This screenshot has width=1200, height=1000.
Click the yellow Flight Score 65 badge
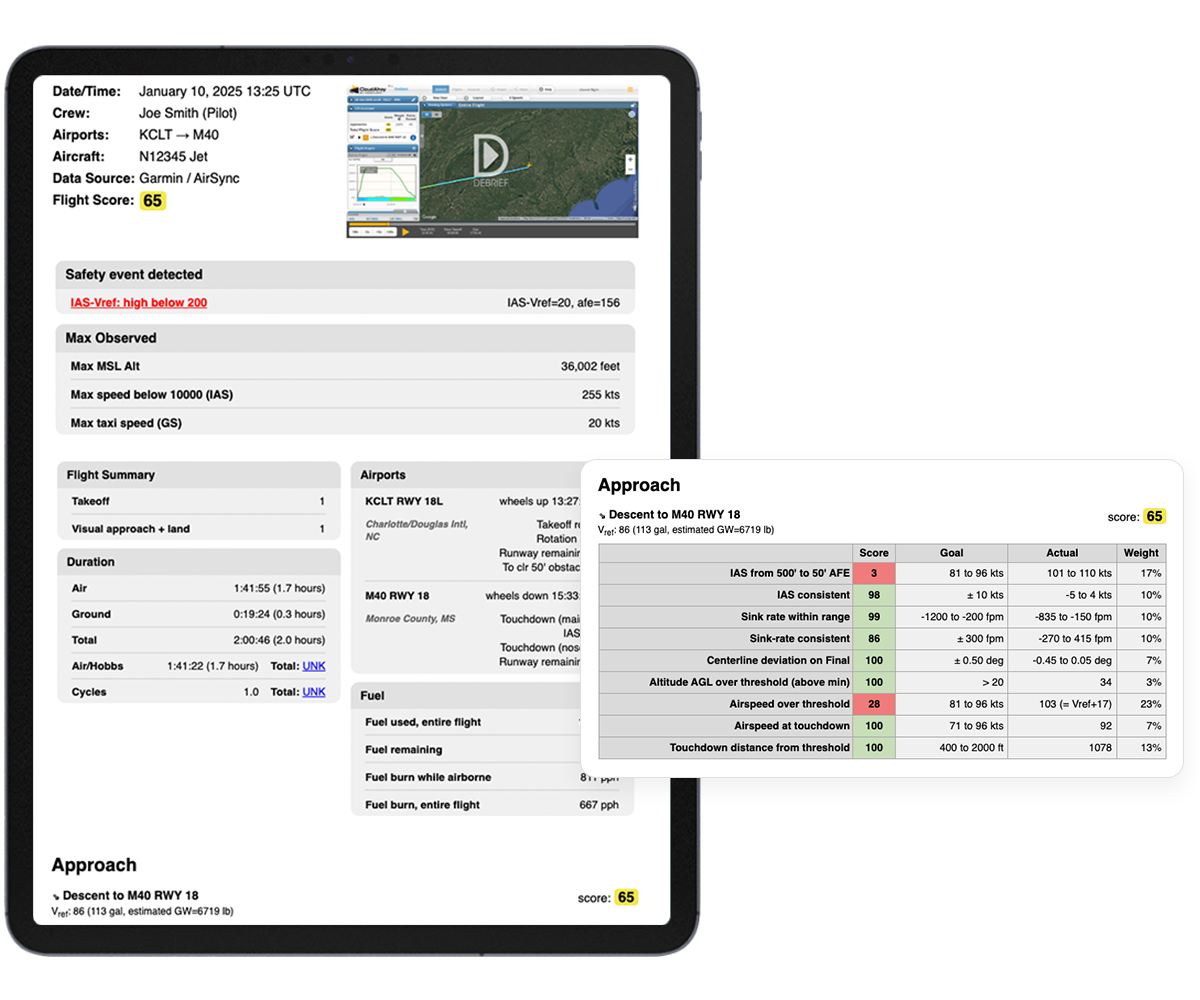pyautogui.click(x=152, y=201)
